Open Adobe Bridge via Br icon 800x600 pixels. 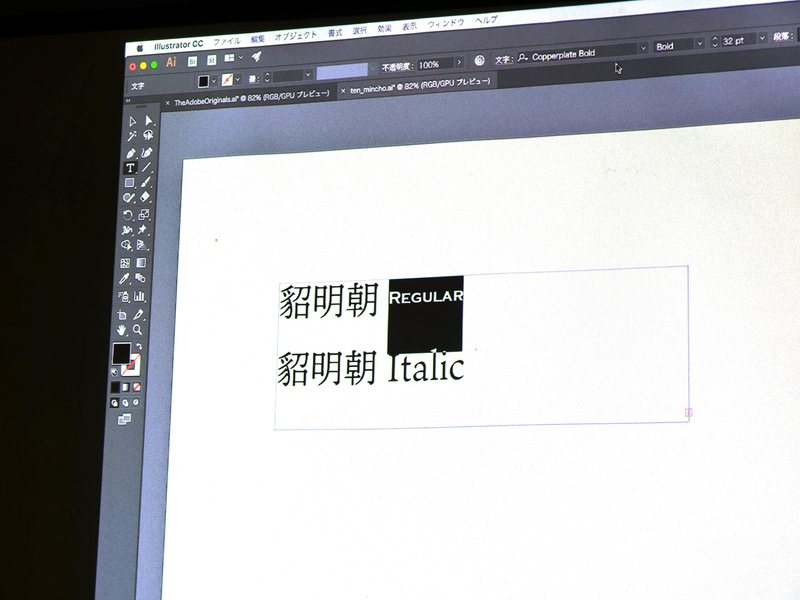point(192,61)
